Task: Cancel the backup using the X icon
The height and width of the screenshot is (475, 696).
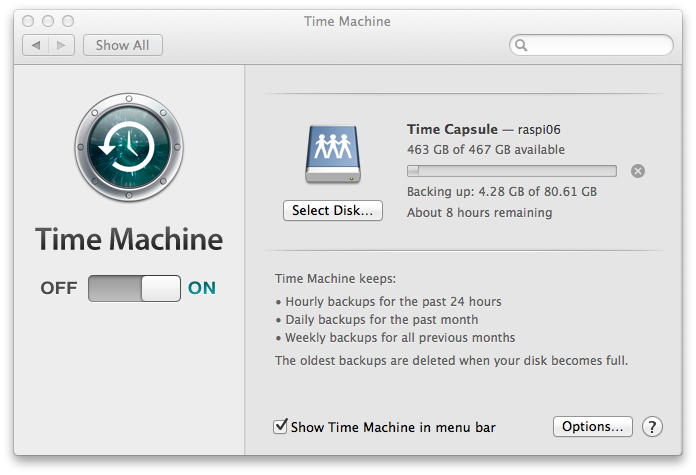Action: [638, 171]
